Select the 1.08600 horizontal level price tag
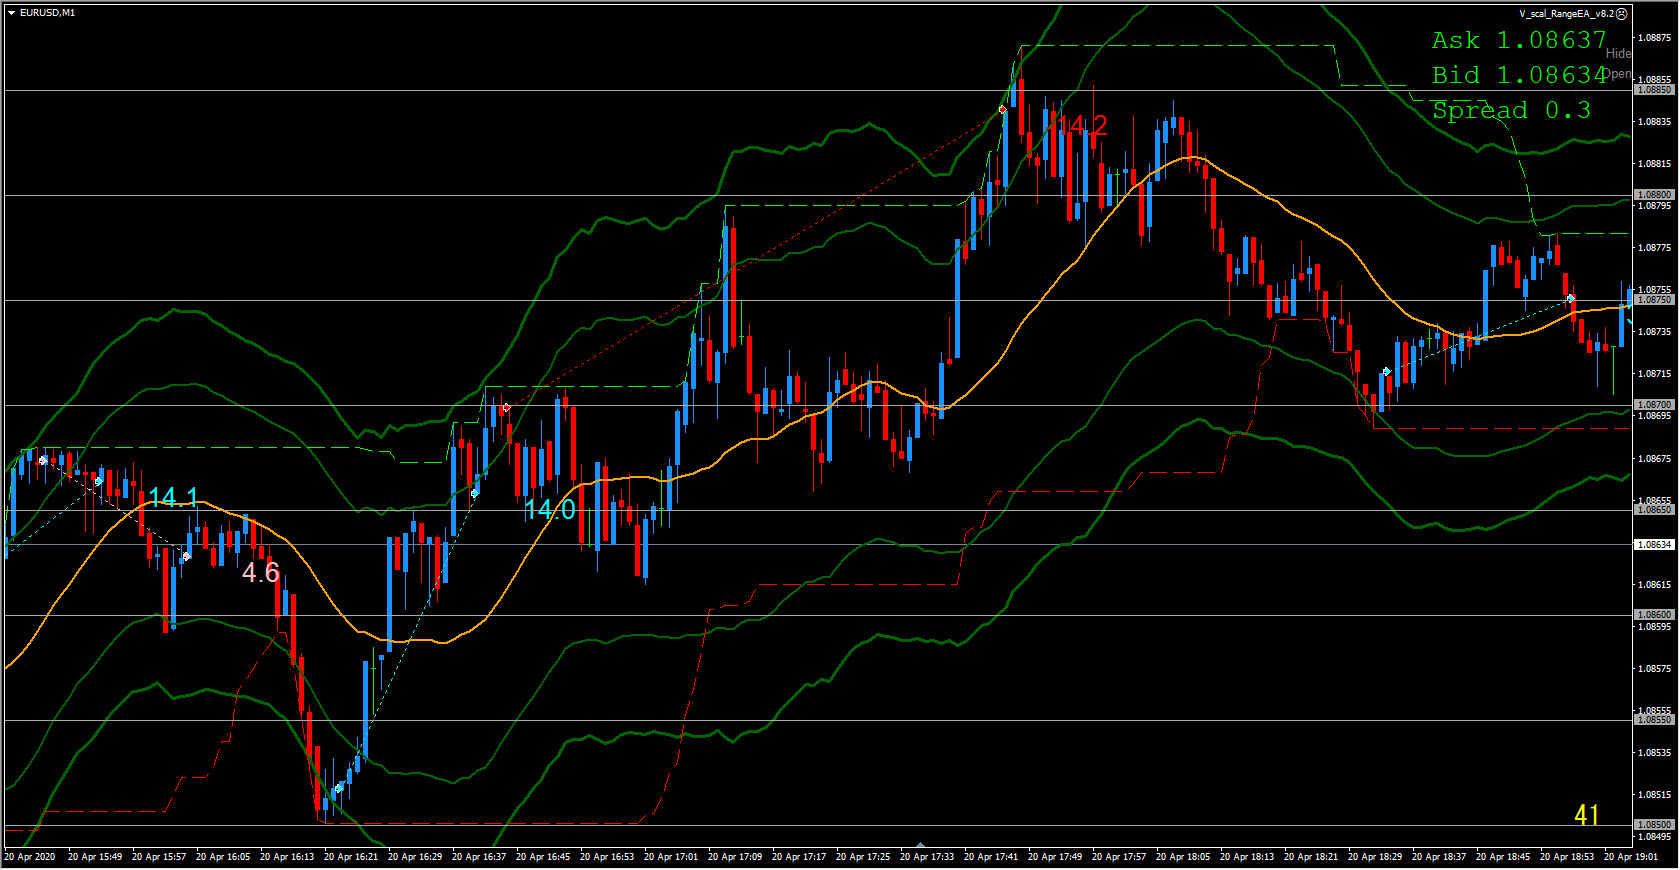Image resolution: width=1680 pixels, height=870 pixels. click(1654, 615)
